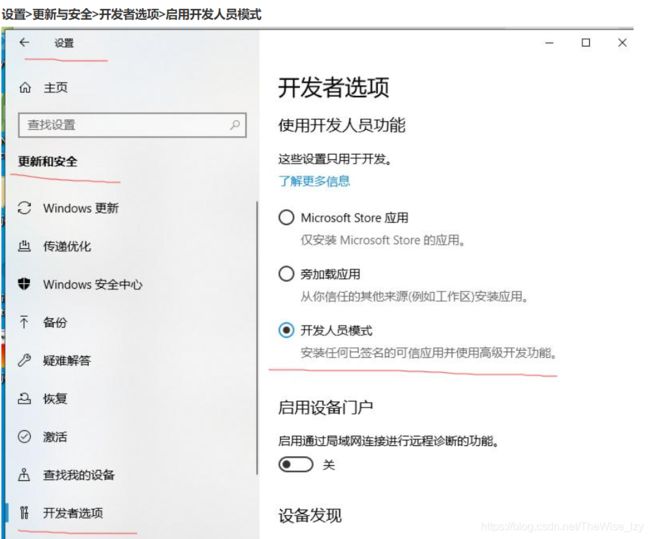Click the text 这些设置只用于开发
Viewport: 650px width, 539px height.
(335, 159)
